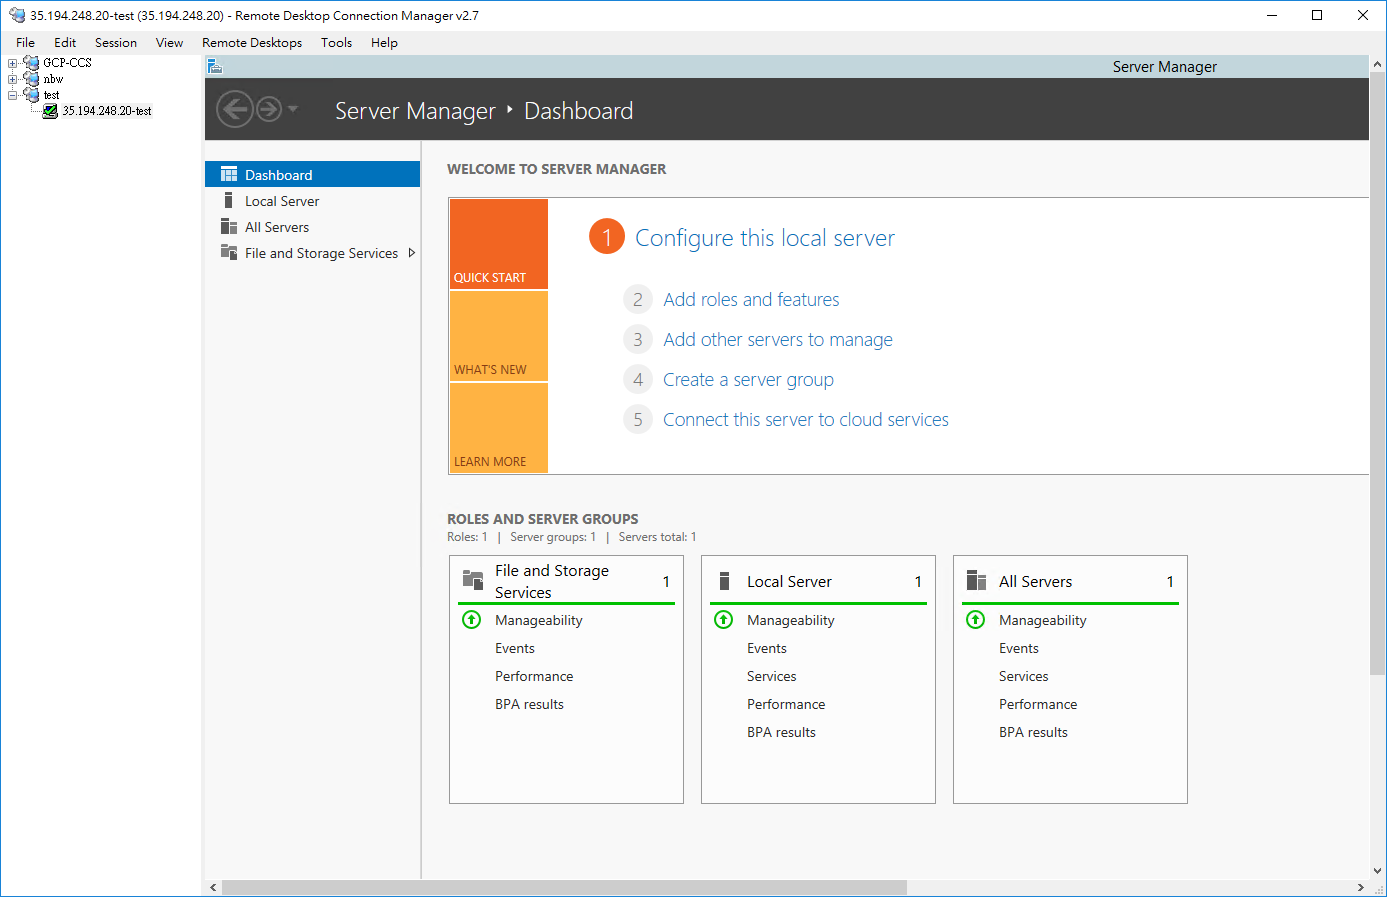Click BPA results in the Local Server tile
This screenshot has width=1387, height=897.
[781, 732]
